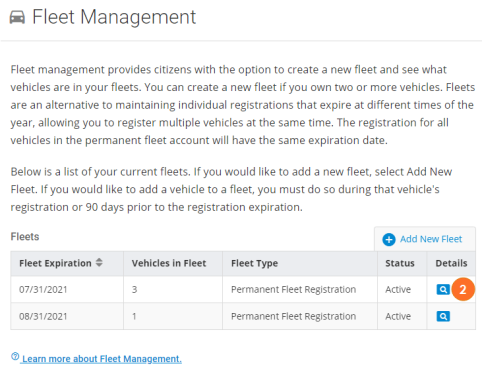Click the car icon beside Fleet Management
This screenshot has width=482, height=368.
click(17, 17)
